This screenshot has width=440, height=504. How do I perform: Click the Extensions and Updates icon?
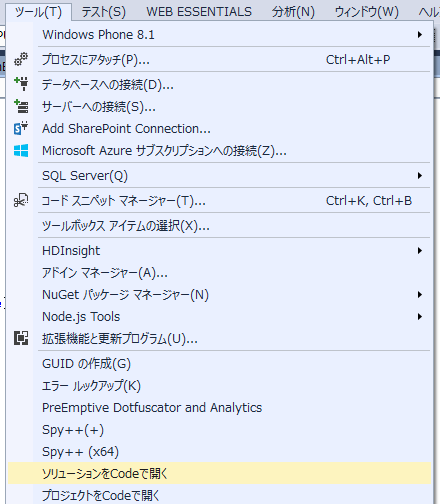coord(21,338)
